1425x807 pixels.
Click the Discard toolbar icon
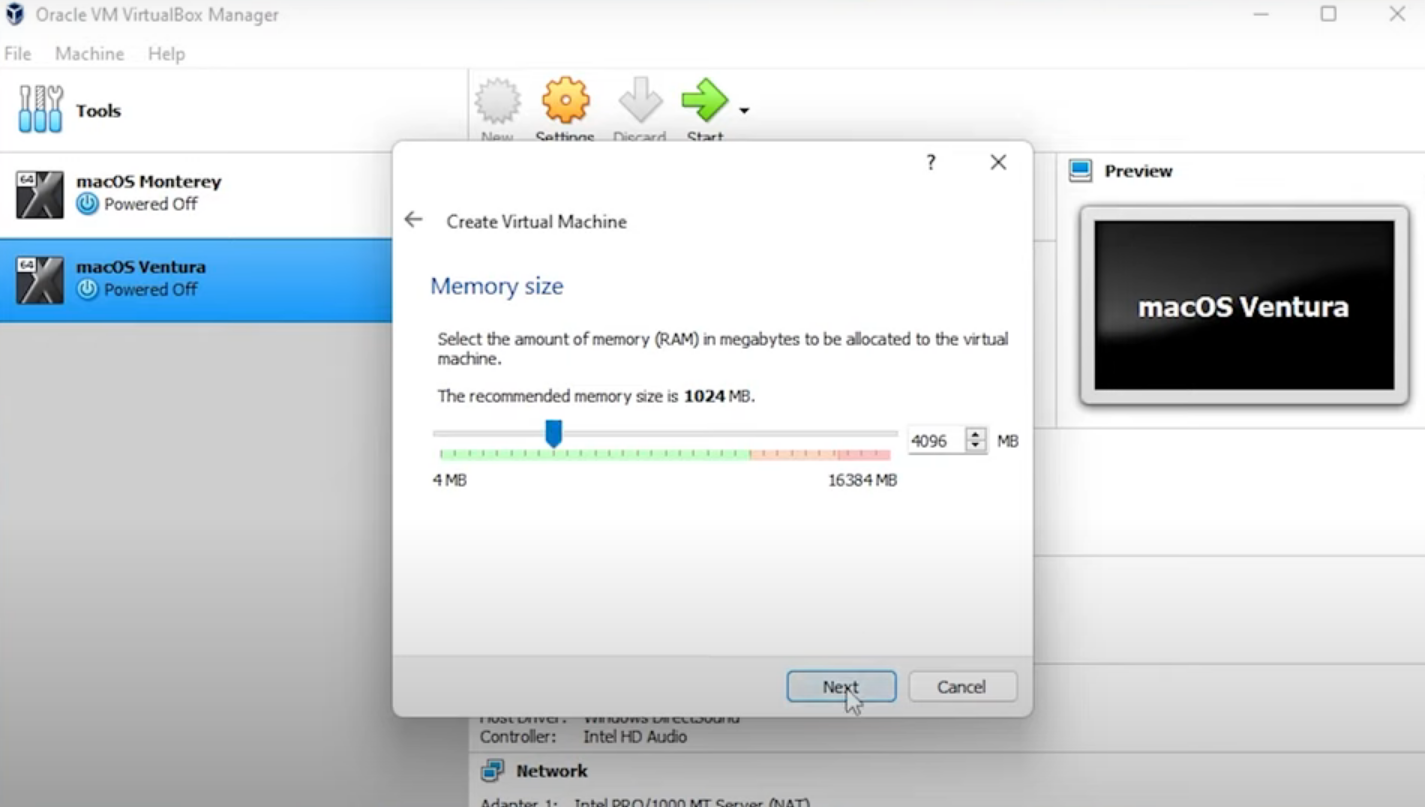640,101
